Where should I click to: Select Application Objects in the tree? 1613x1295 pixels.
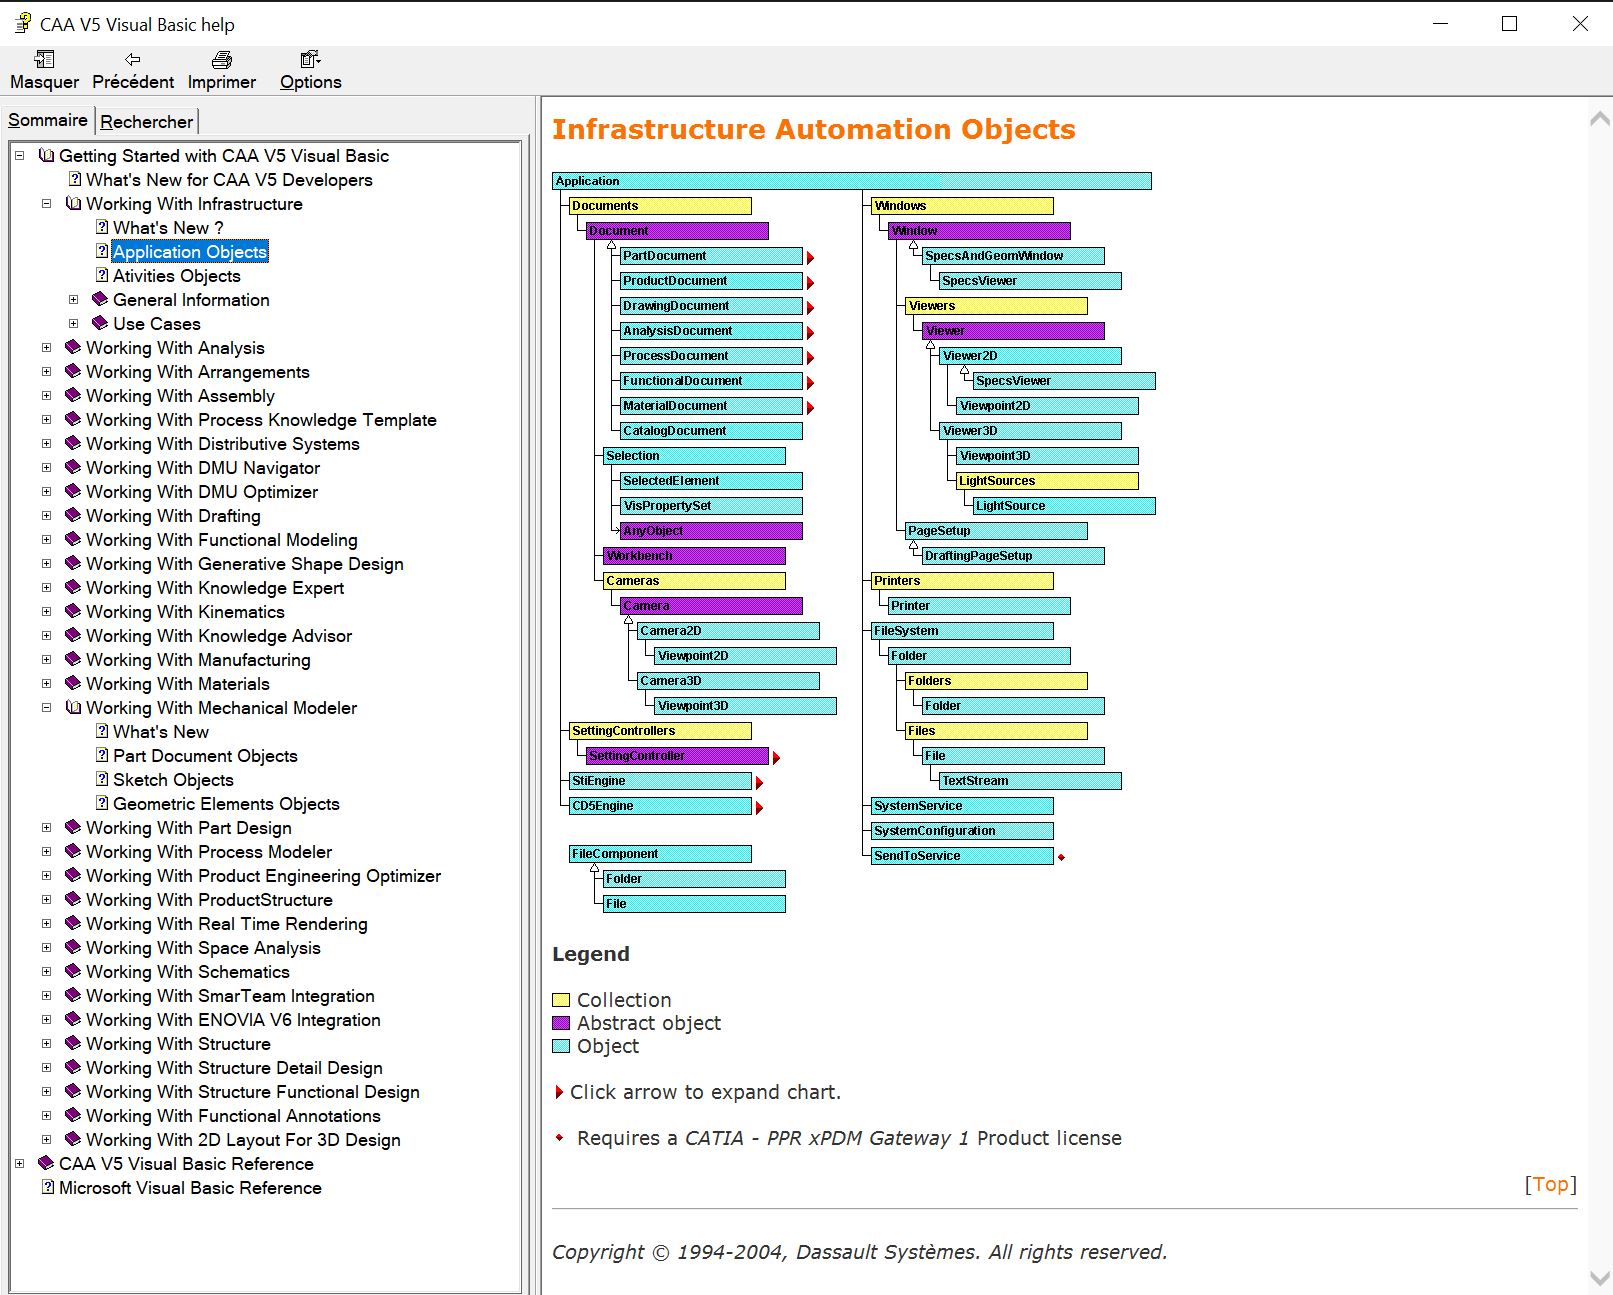[190, 252]
